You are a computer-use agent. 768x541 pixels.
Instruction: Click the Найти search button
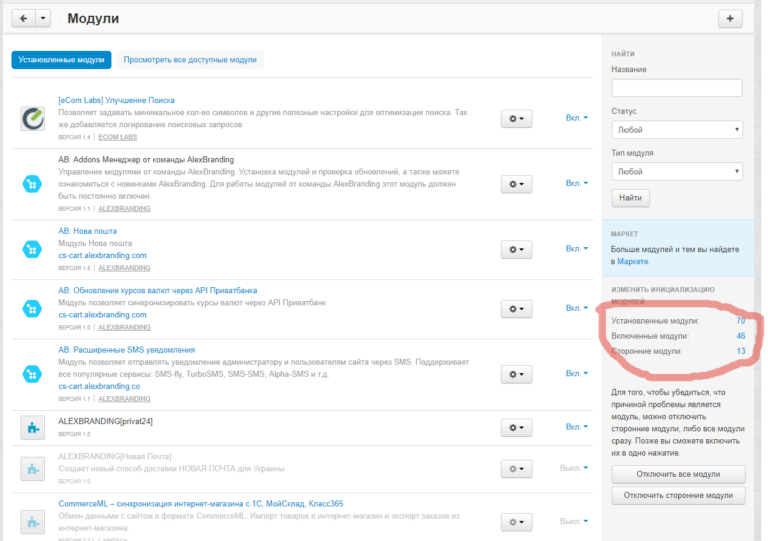[x=630, y=198]
